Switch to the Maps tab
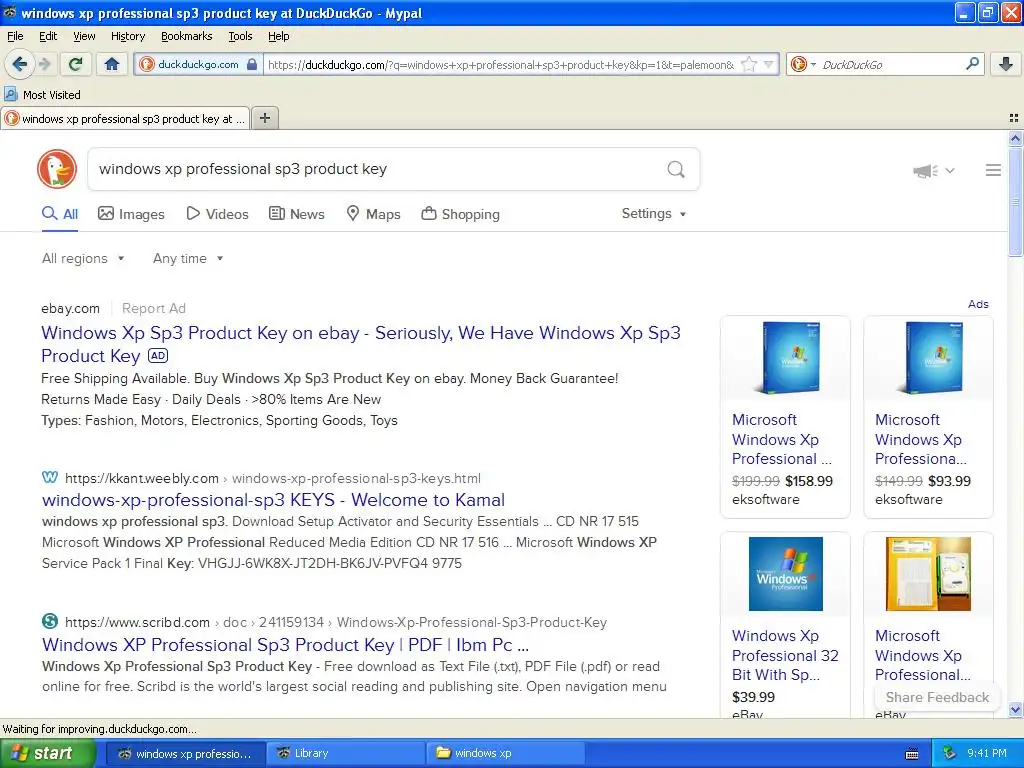This screenshot has width=1024, height=768. click(373, 214)
